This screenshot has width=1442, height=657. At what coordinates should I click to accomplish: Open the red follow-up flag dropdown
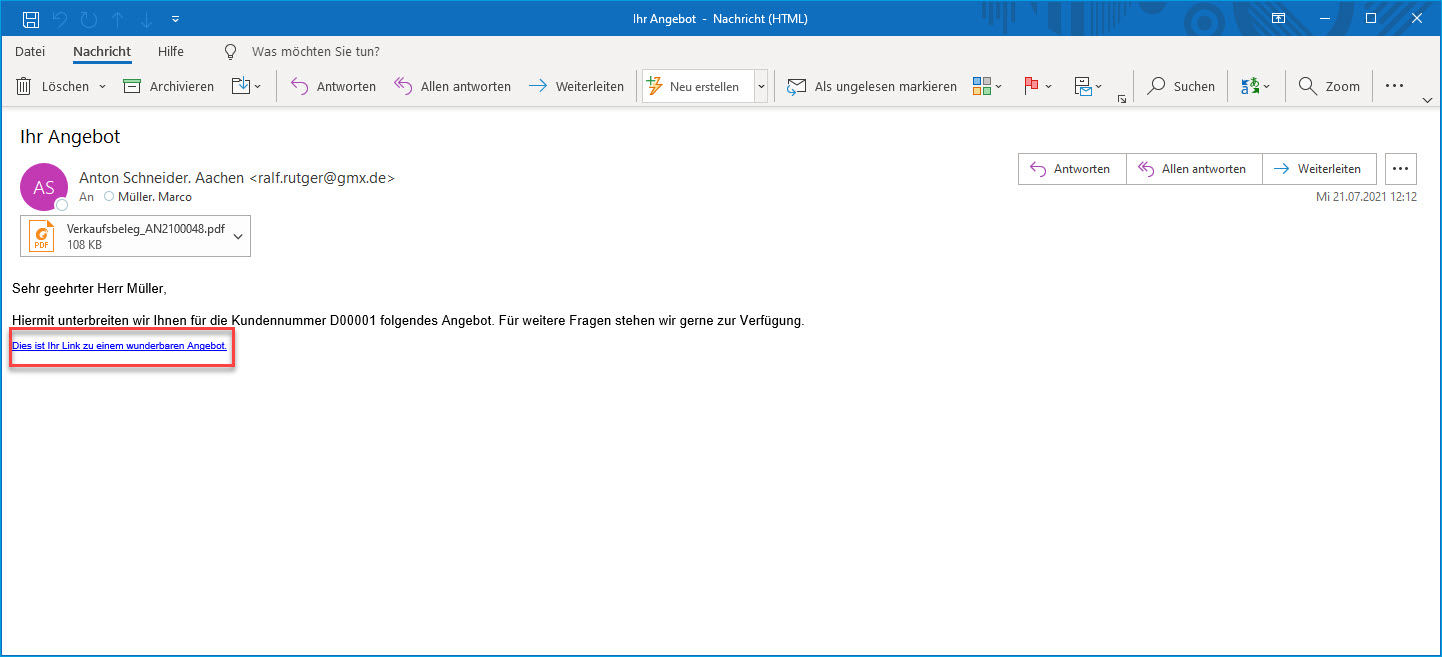click(1038, 87)
